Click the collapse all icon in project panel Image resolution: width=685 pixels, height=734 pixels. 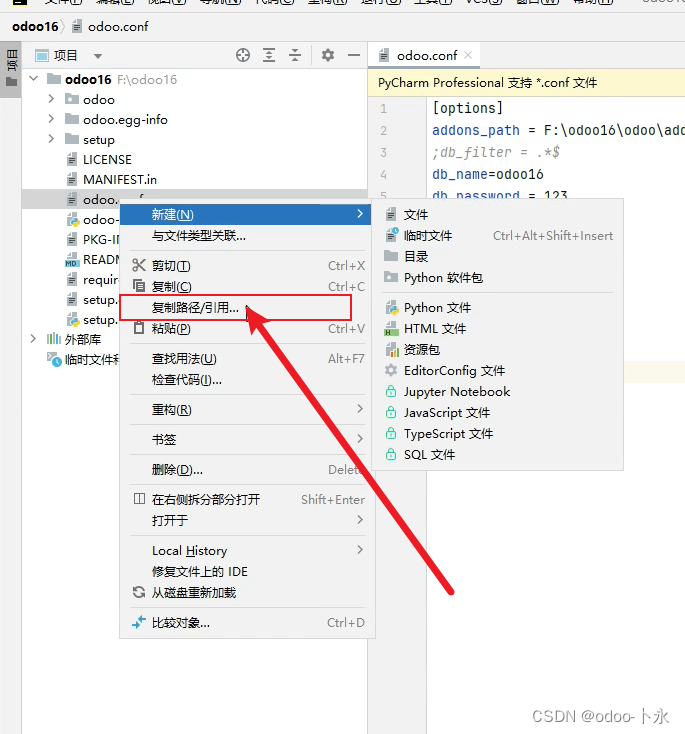tap(295, 55)
